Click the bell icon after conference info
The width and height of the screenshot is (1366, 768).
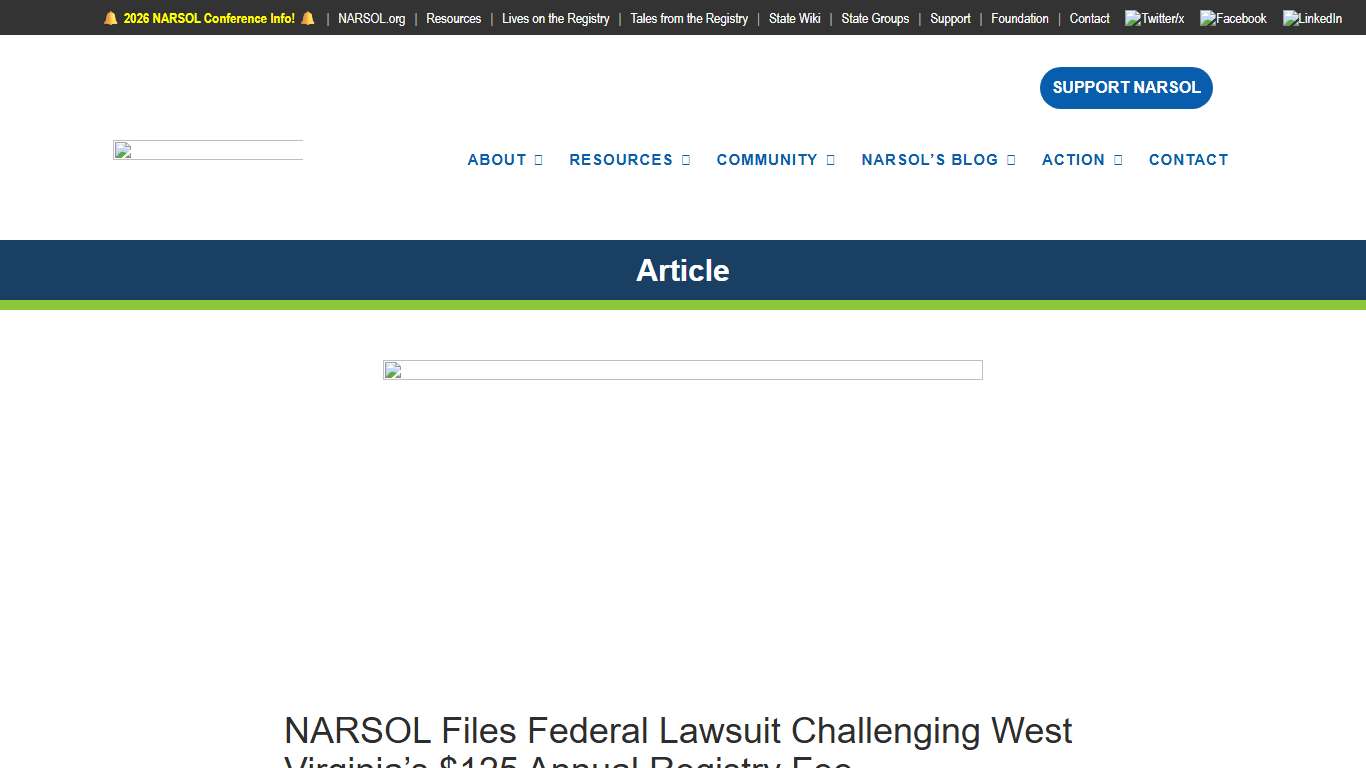[x=306, y=18]
